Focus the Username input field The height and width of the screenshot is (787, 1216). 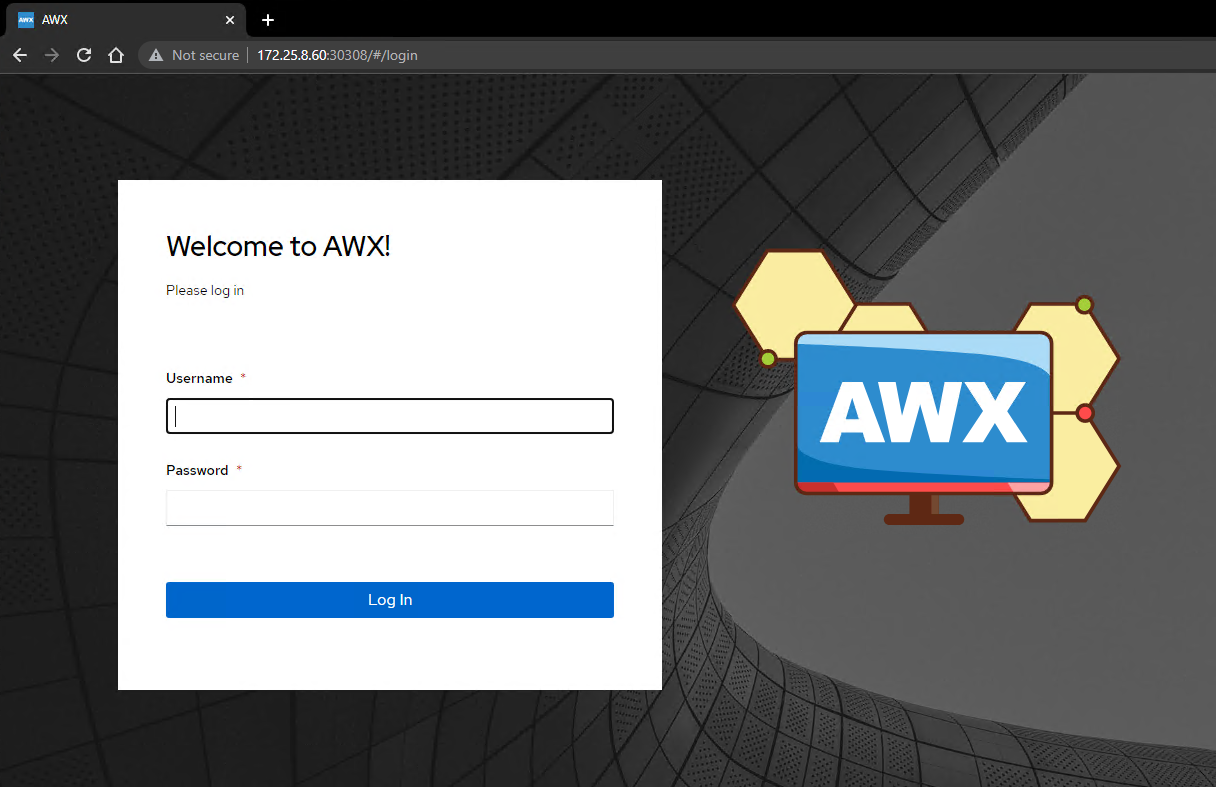tap(389, 416)
